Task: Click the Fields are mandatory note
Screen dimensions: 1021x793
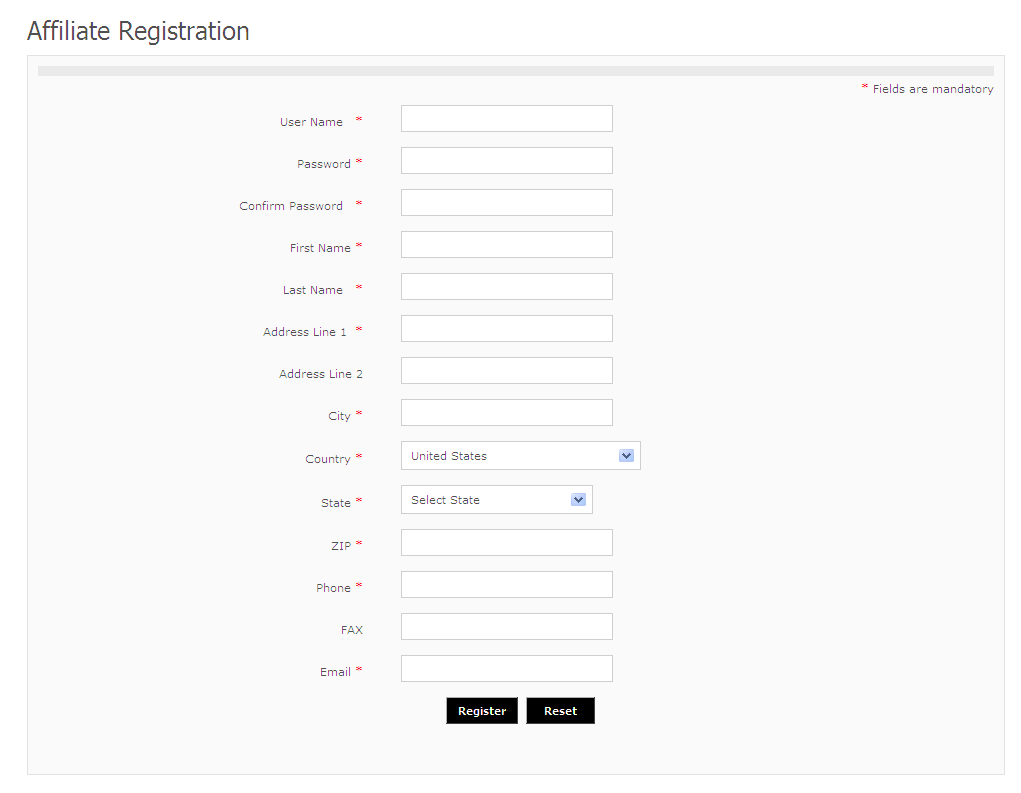Action: pyautogui.click(x=932, y=89)
